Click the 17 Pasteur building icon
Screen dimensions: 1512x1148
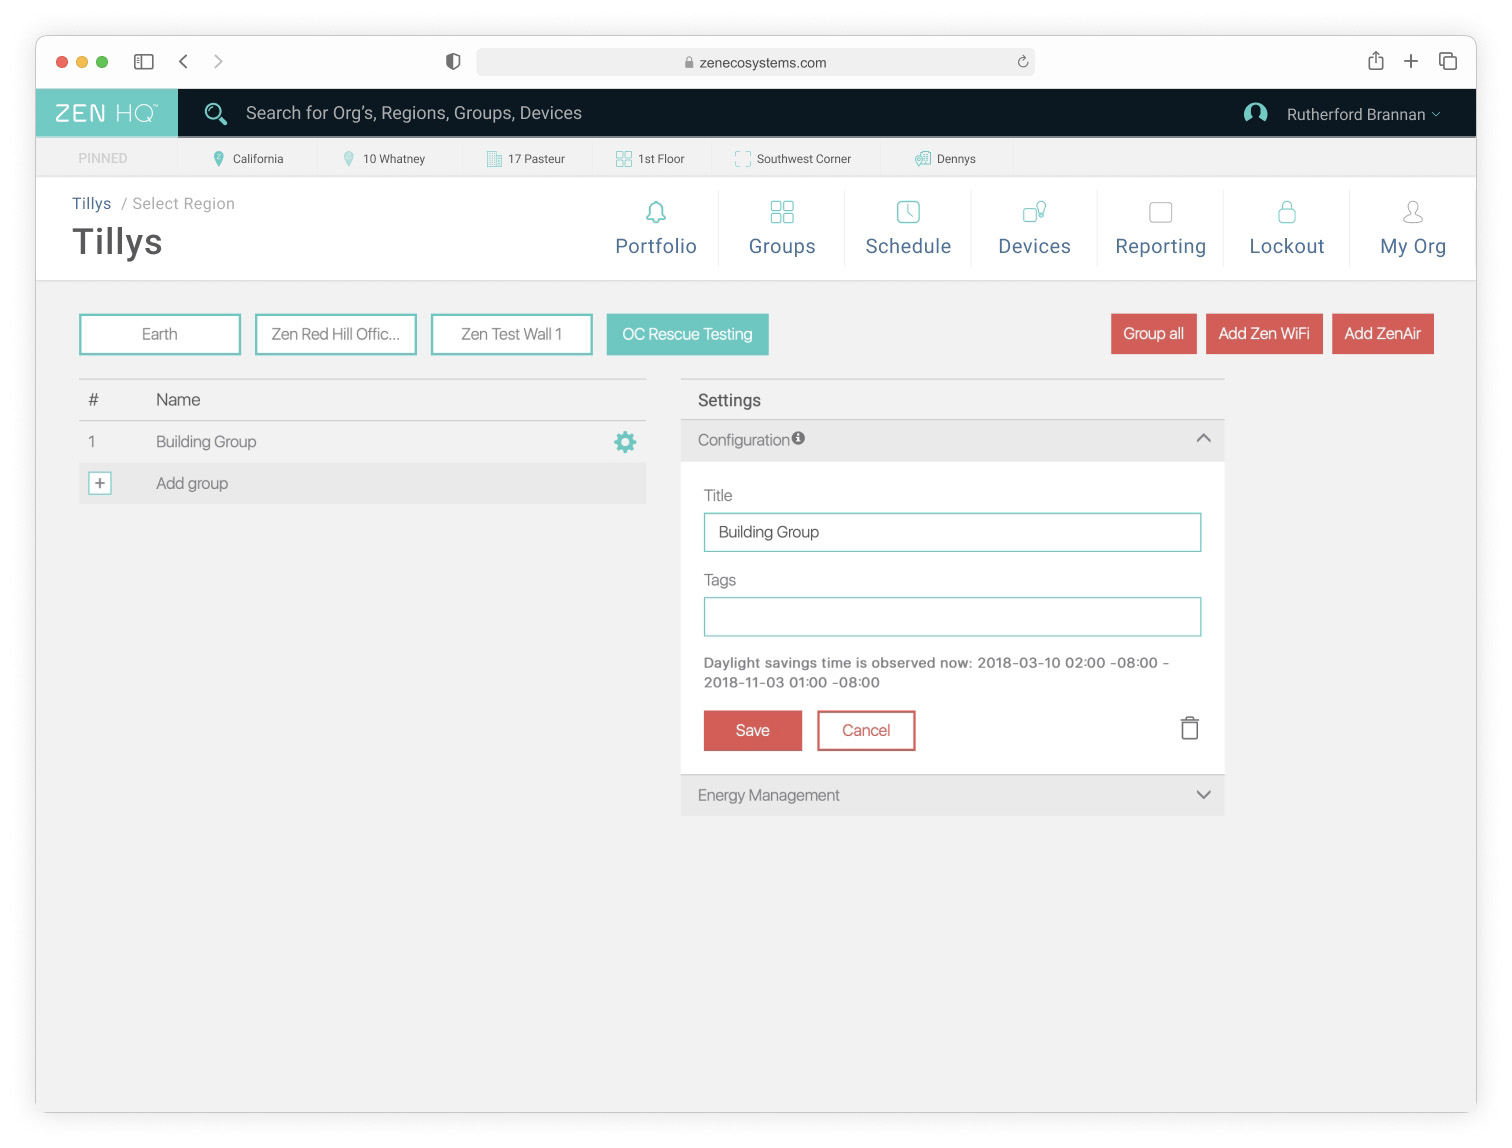pyautogui.click(x=494, y=158)
